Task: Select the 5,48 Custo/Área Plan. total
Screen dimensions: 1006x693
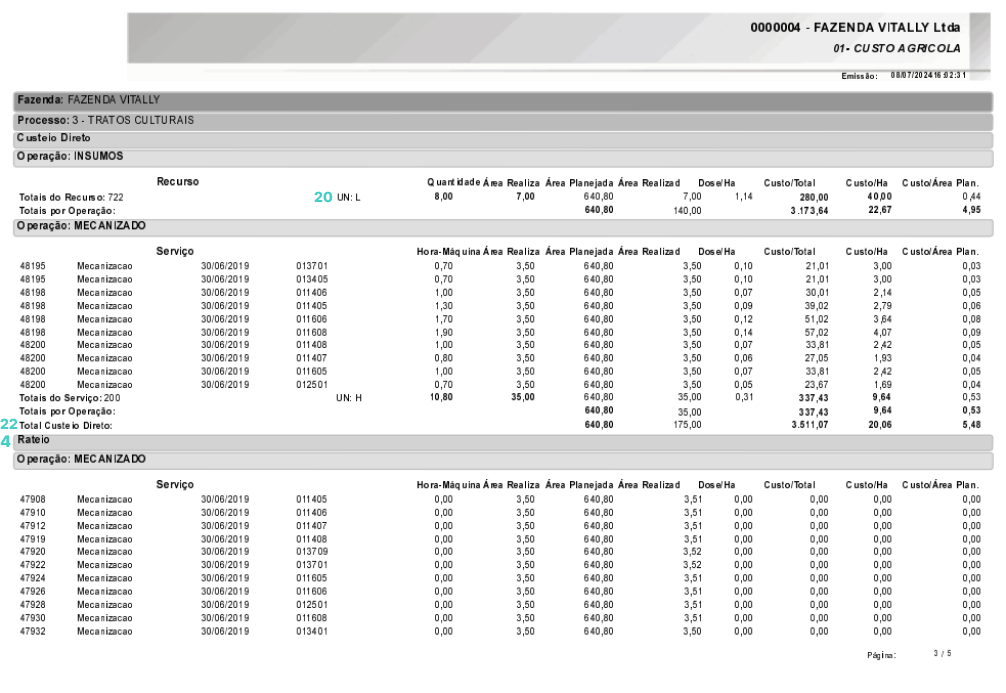Action: [971, 425]
